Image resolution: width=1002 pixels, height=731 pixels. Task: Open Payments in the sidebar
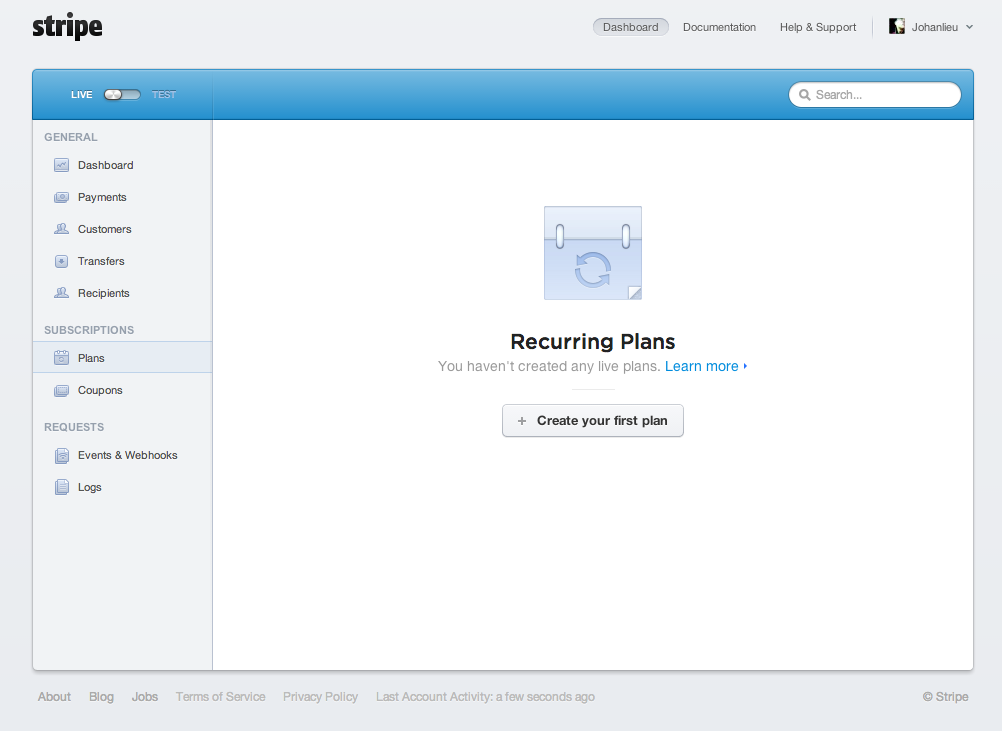[123, 197]
